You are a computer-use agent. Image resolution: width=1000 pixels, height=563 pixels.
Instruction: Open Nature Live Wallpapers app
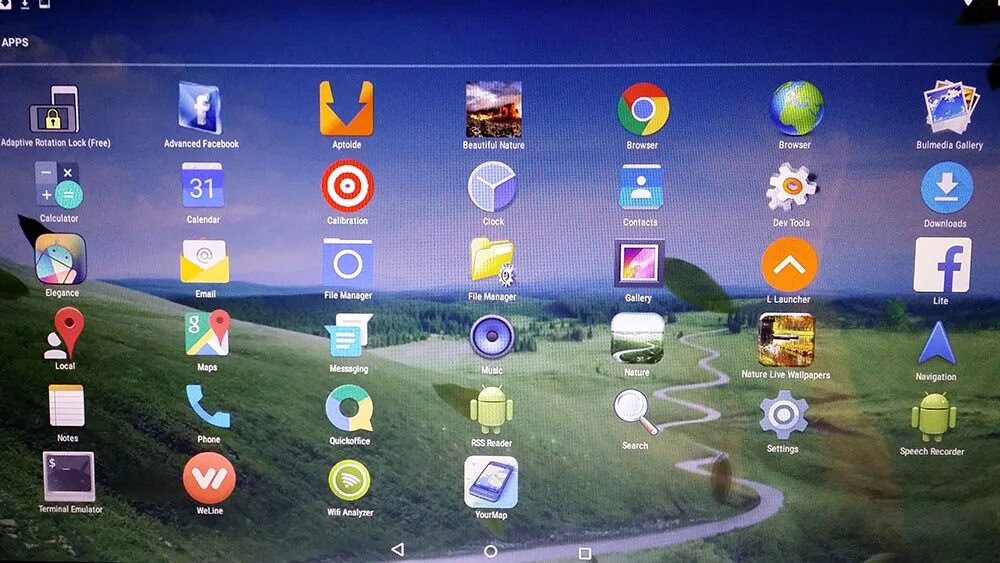click(x=786, y=340)
